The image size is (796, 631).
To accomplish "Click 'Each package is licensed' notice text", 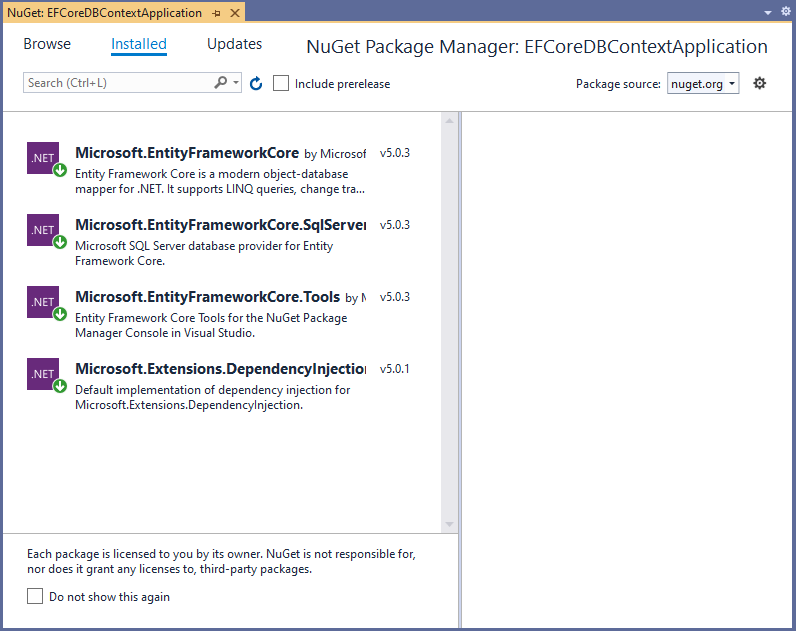I will click(x=221, y=561).
